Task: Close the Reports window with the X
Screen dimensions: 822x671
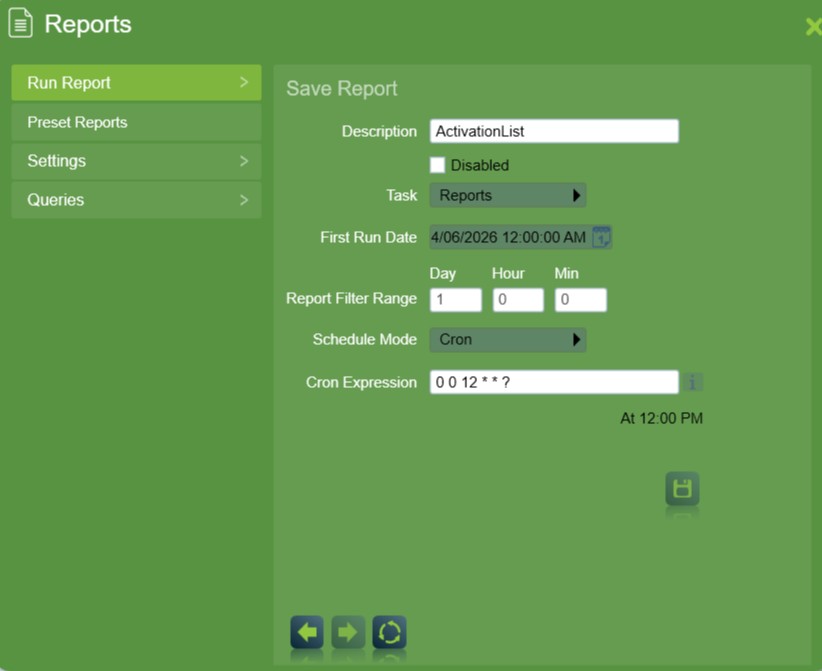Action: click(814, 26)
